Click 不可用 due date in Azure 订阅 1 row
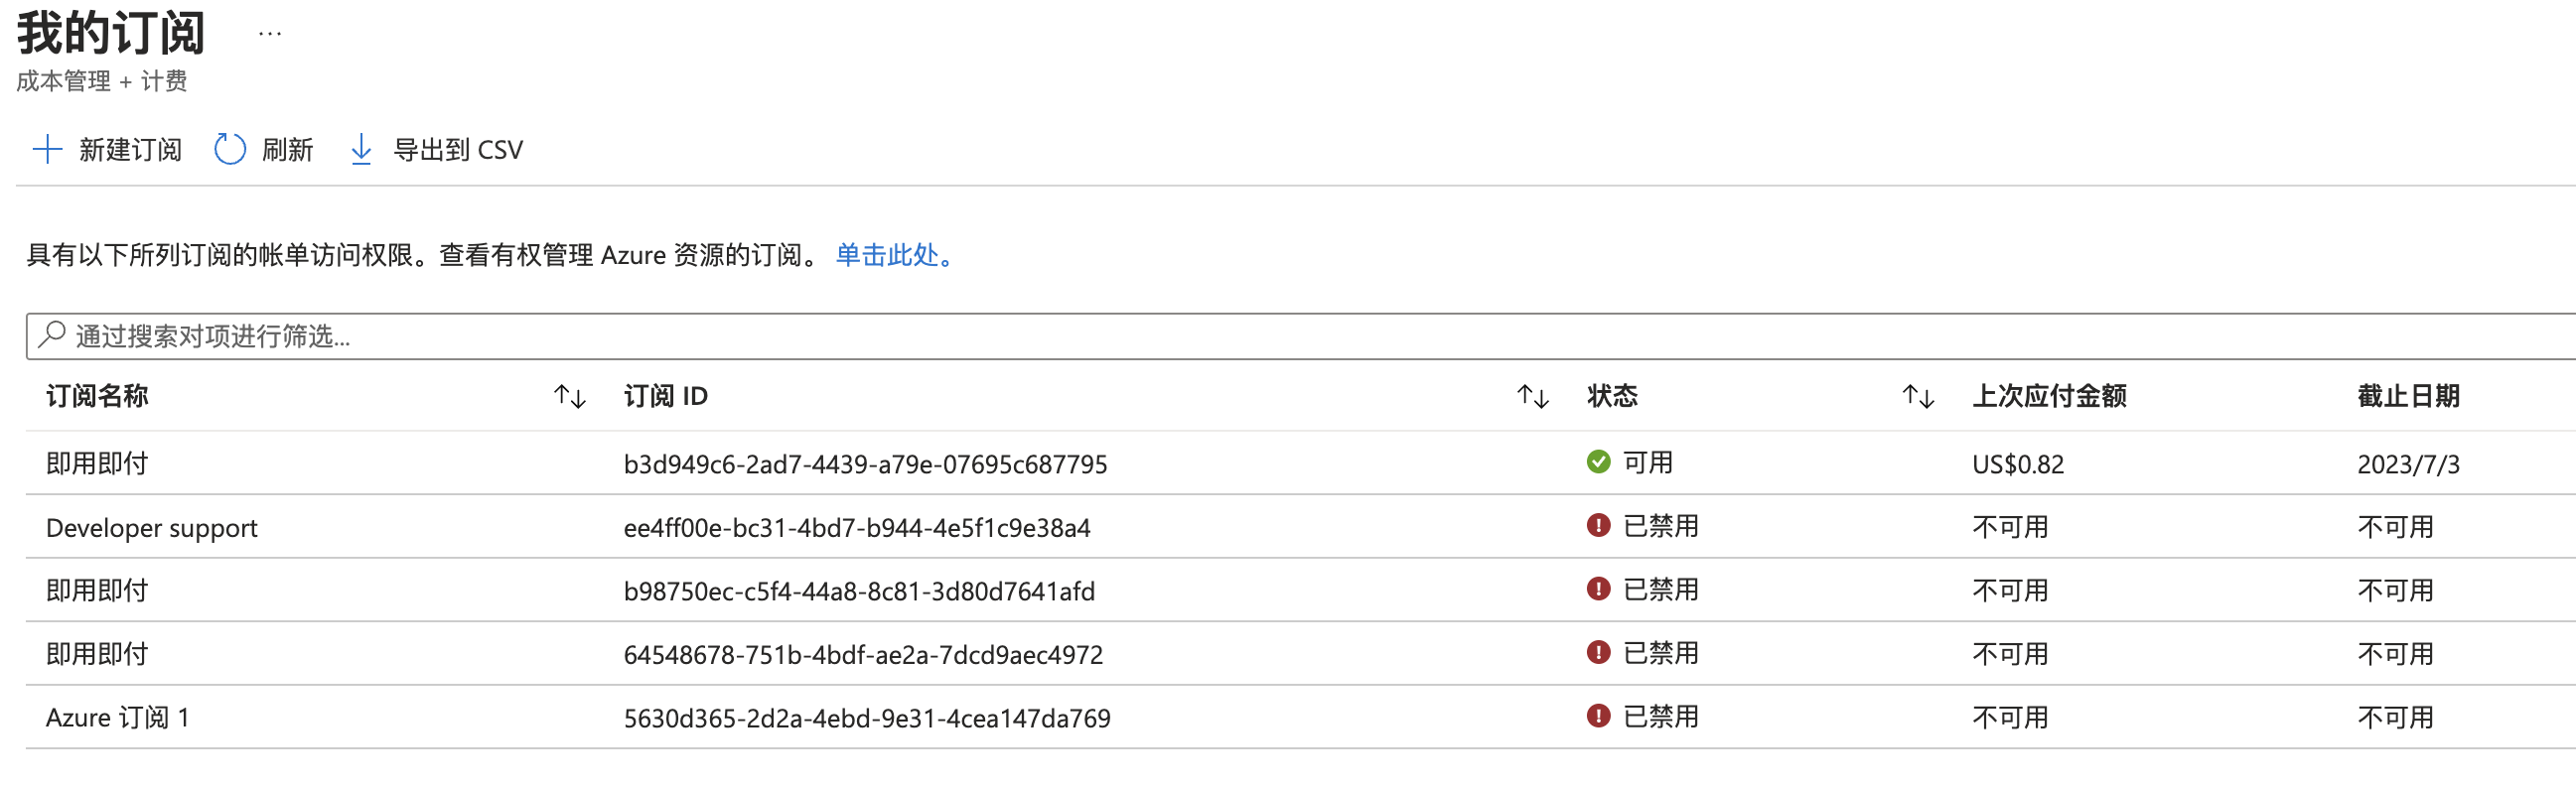The width and height of the screenshot is (2576, 790). tap(2395, 718)
